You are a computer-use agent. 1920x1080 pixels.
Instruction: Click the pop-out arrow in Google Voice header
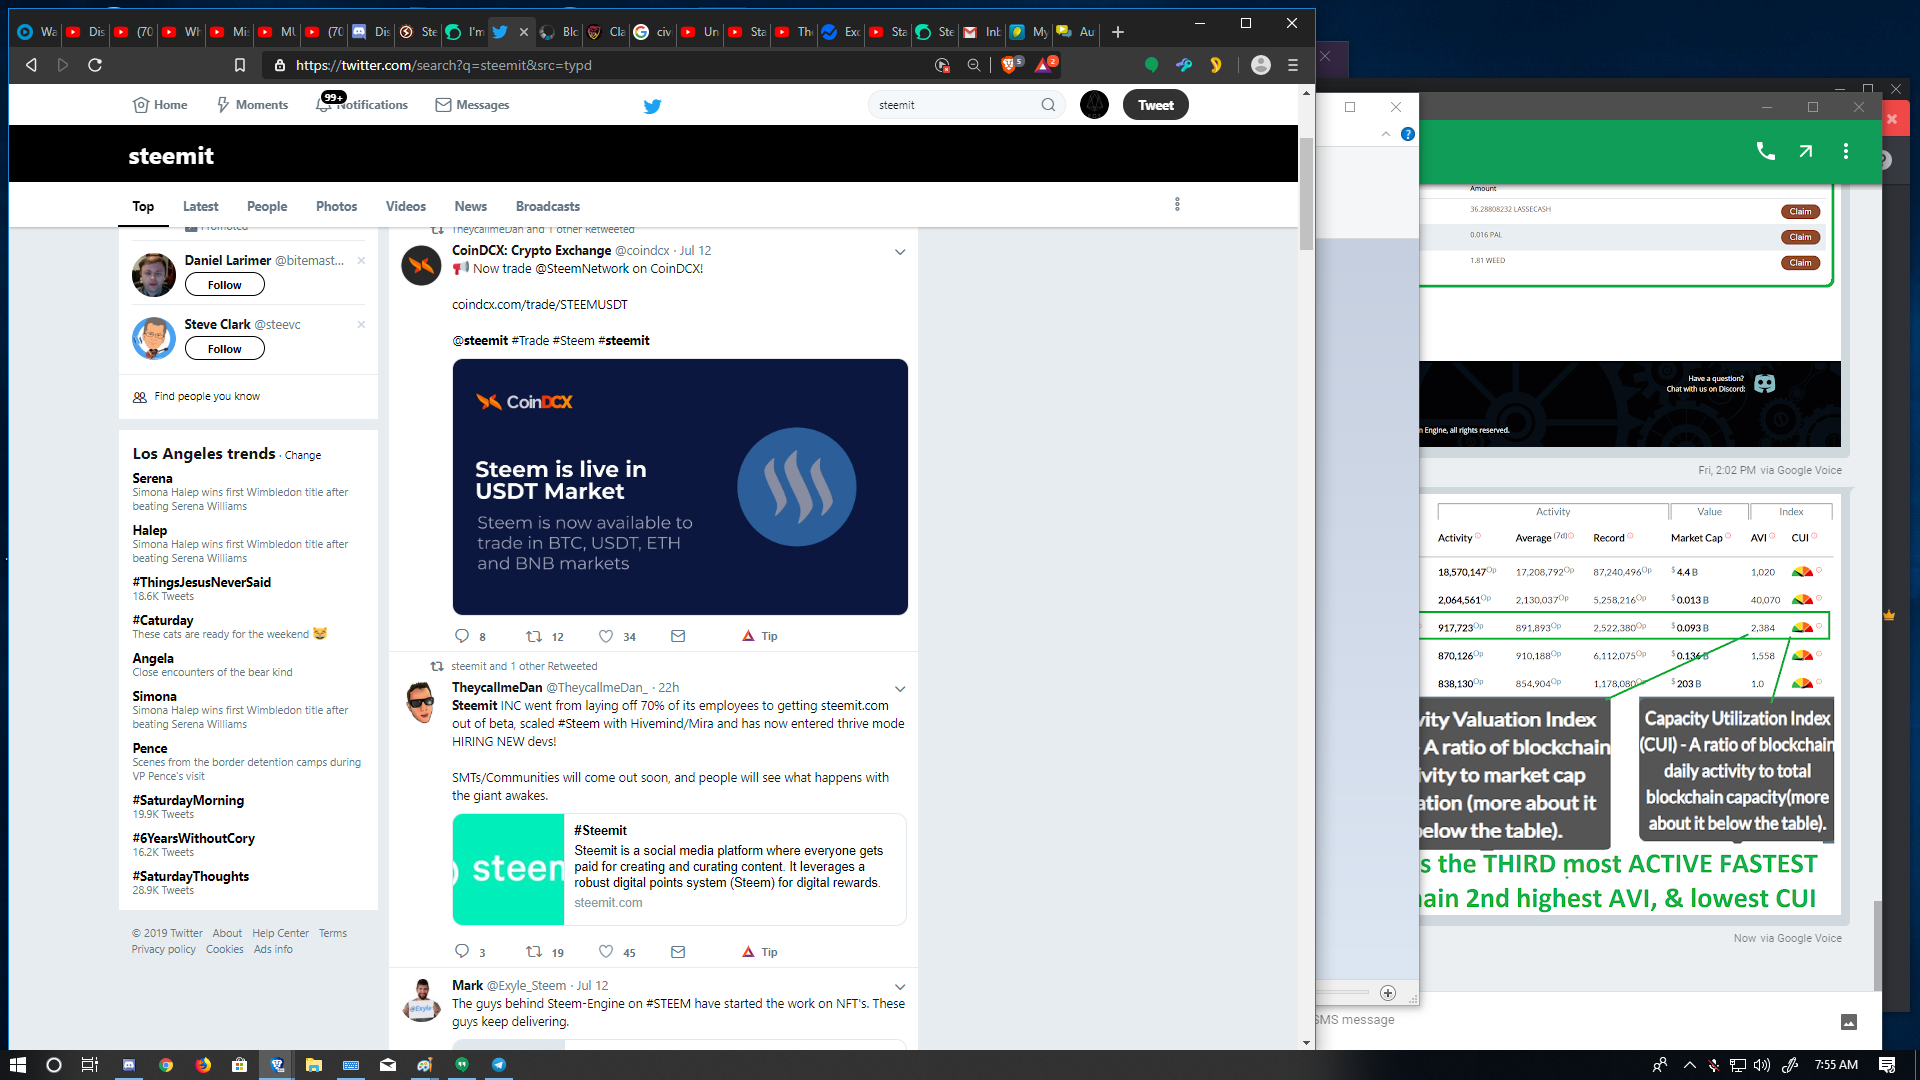(1806, 151)
